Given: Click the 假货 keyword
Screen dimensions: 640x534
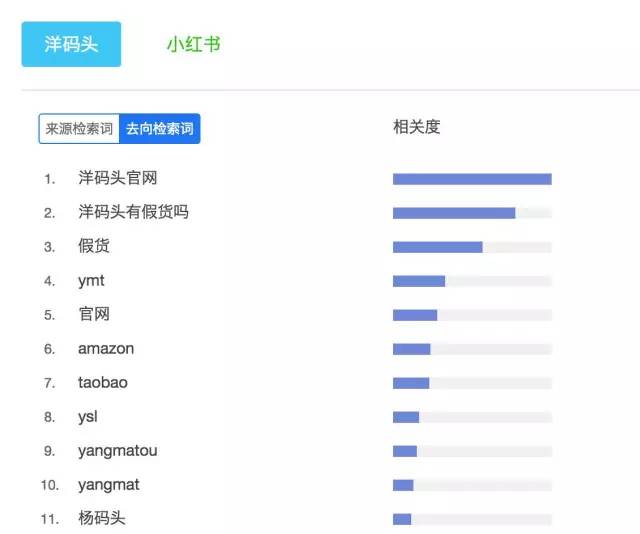Looking at the screenshot, I should [x=94, y=246].
